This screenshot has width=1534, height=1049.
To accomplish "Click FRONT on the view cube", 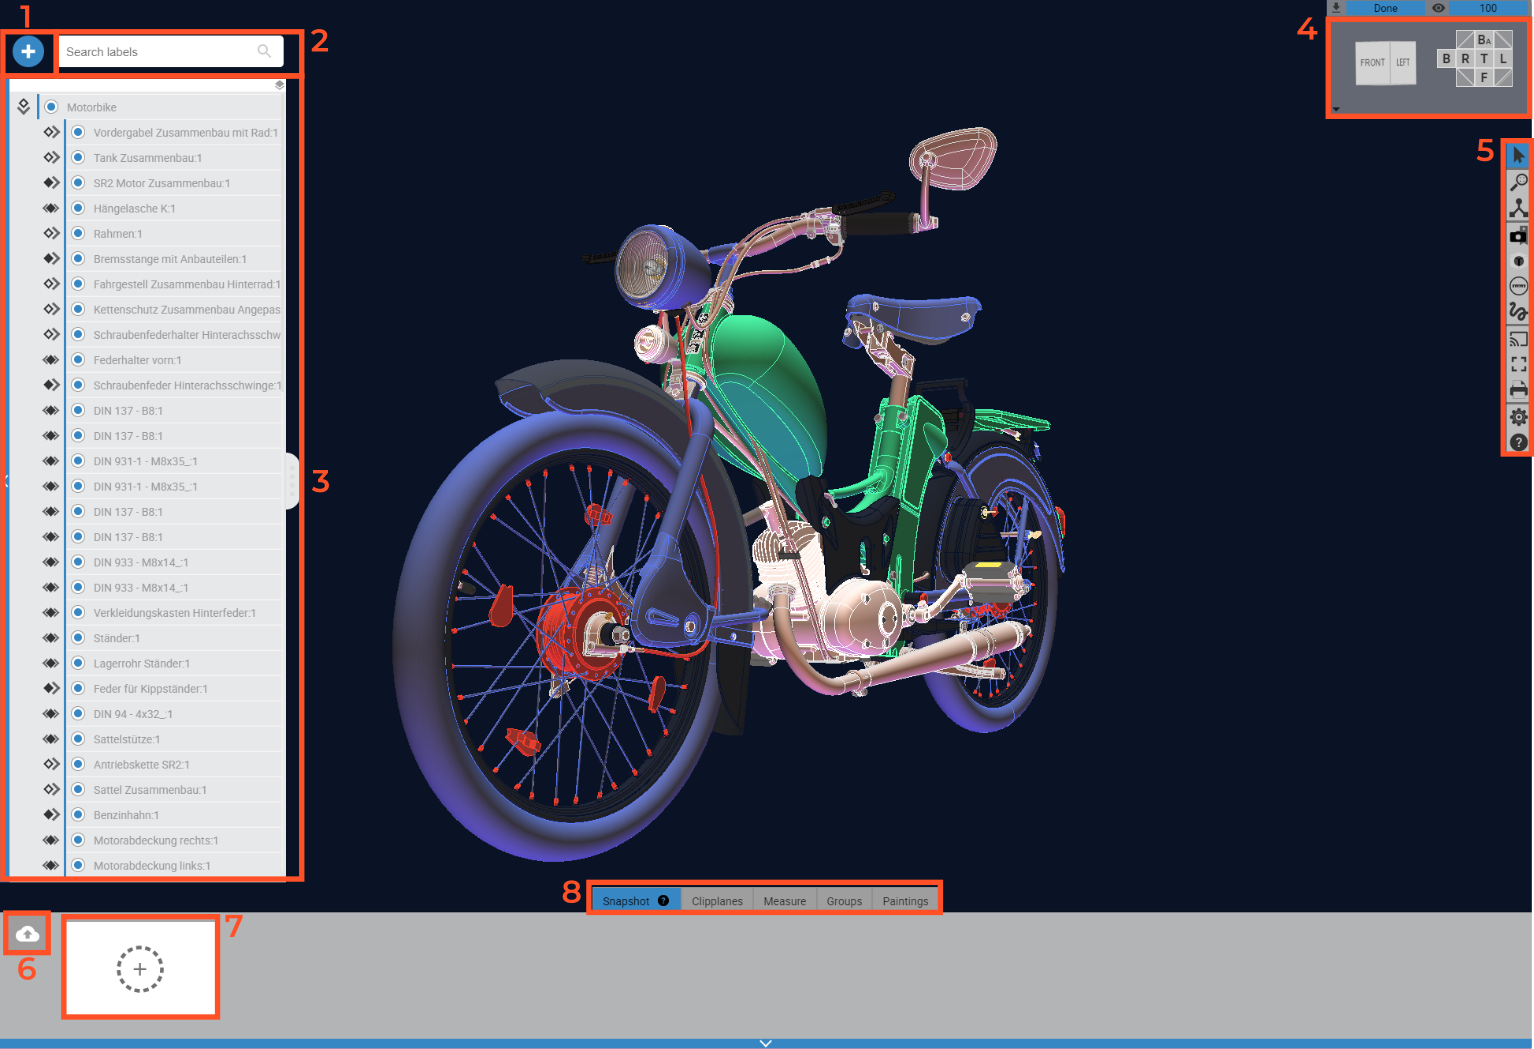I will pos(1372,62).
